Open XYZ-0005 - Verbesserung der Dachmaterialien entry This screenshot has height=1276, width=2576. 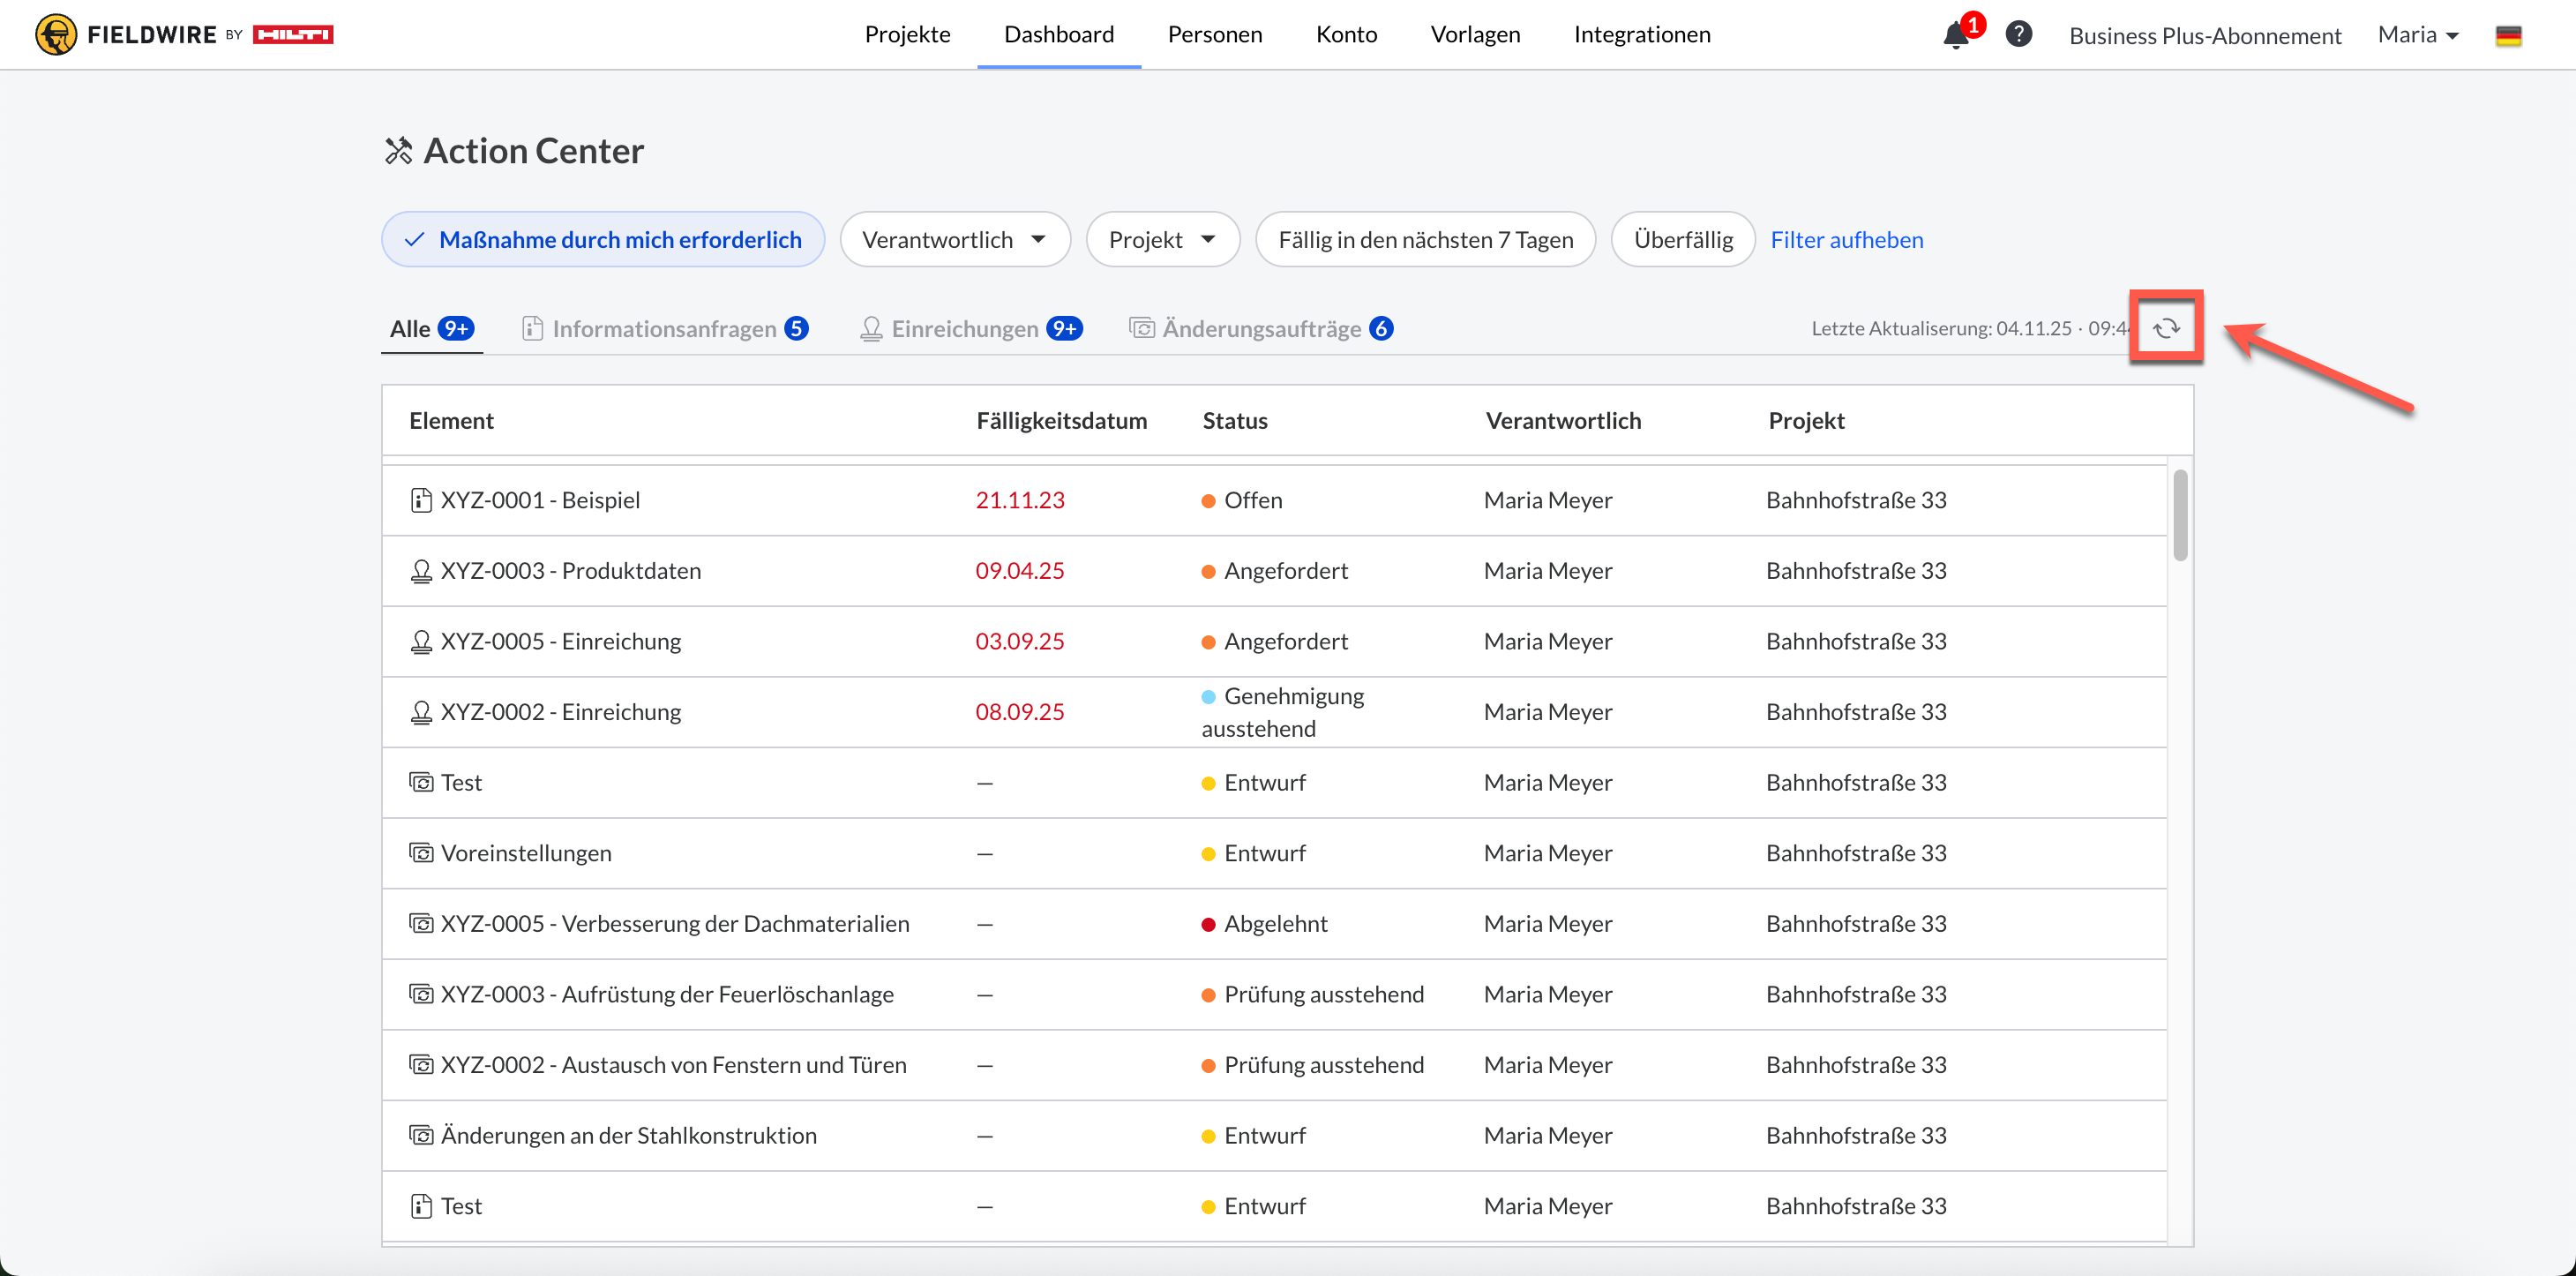[x=675, y=924]
